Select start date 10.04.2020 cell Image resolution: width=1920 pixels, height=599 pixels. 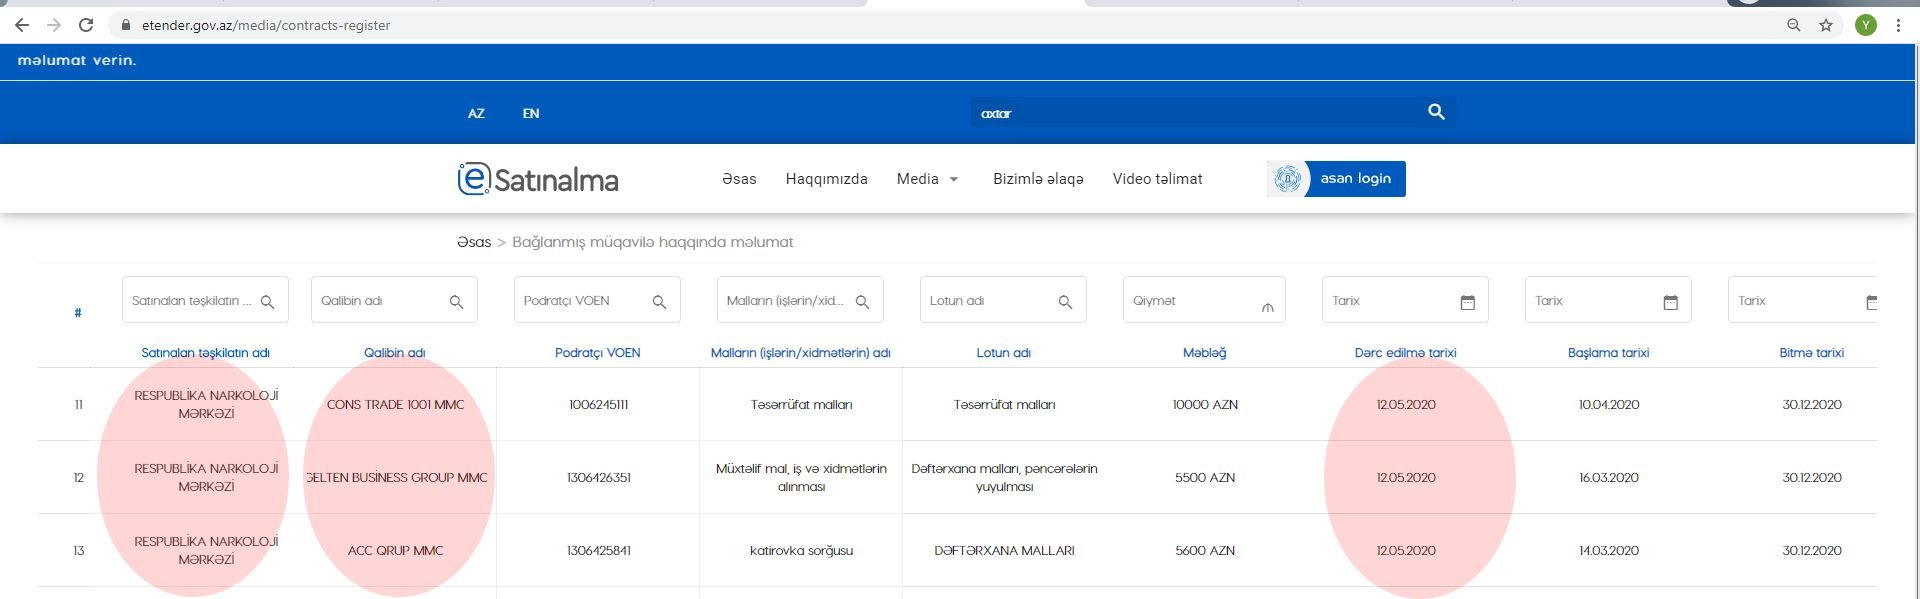1608,405
